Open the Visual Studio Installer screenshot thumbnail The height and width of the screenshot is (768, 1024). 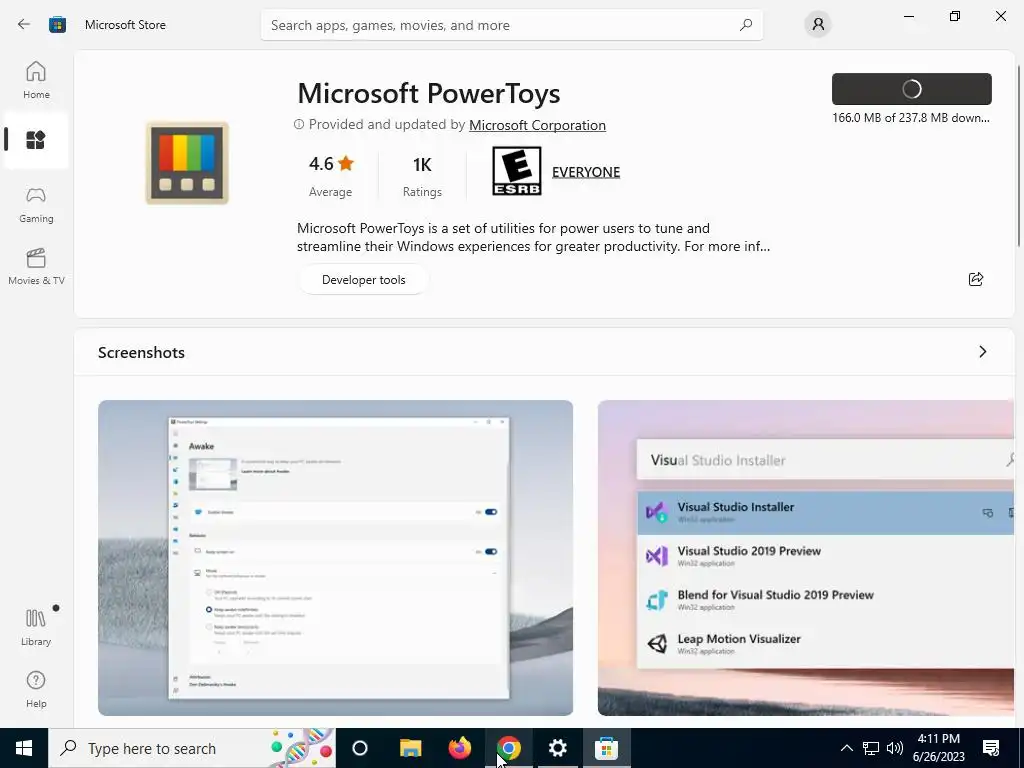806,558
